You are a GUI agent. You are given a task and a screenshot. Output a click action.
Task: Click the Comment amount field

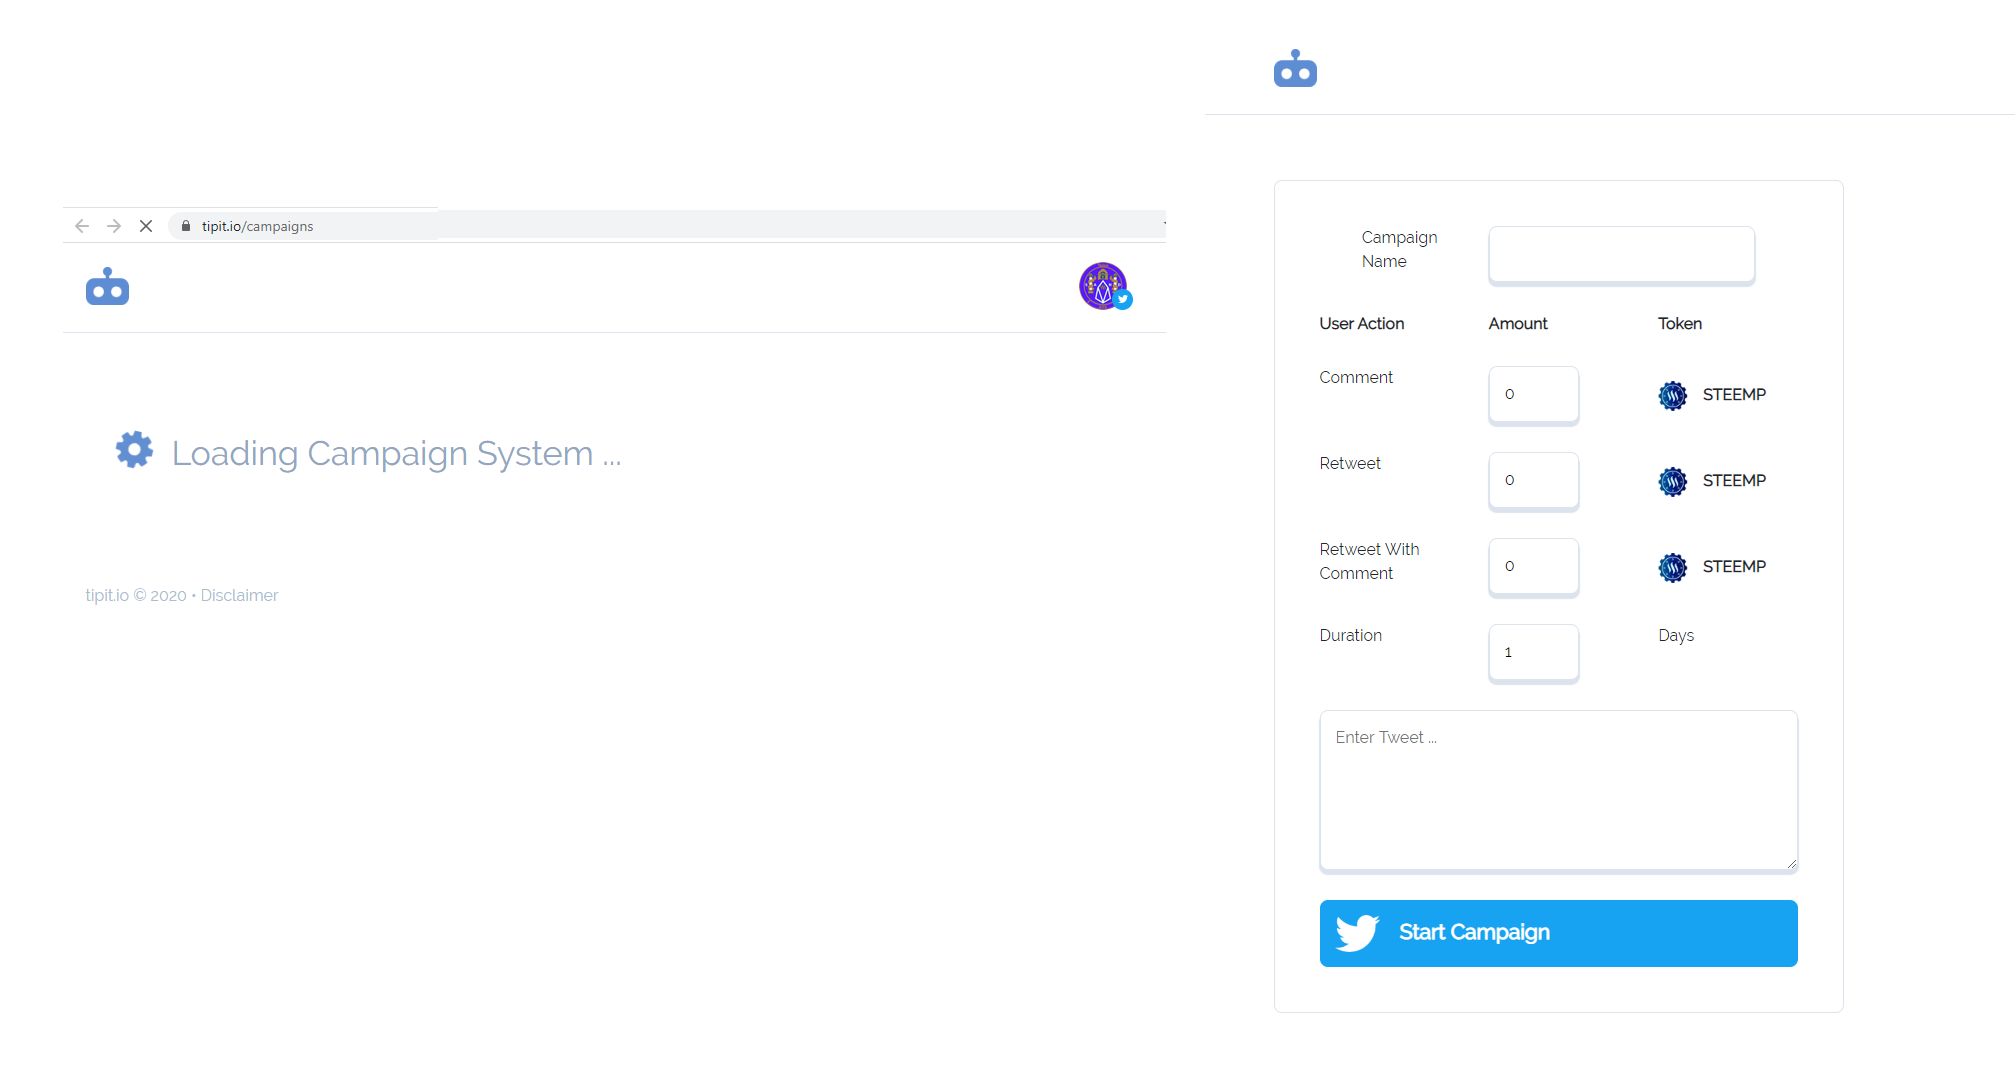(x=1533, y=394)
